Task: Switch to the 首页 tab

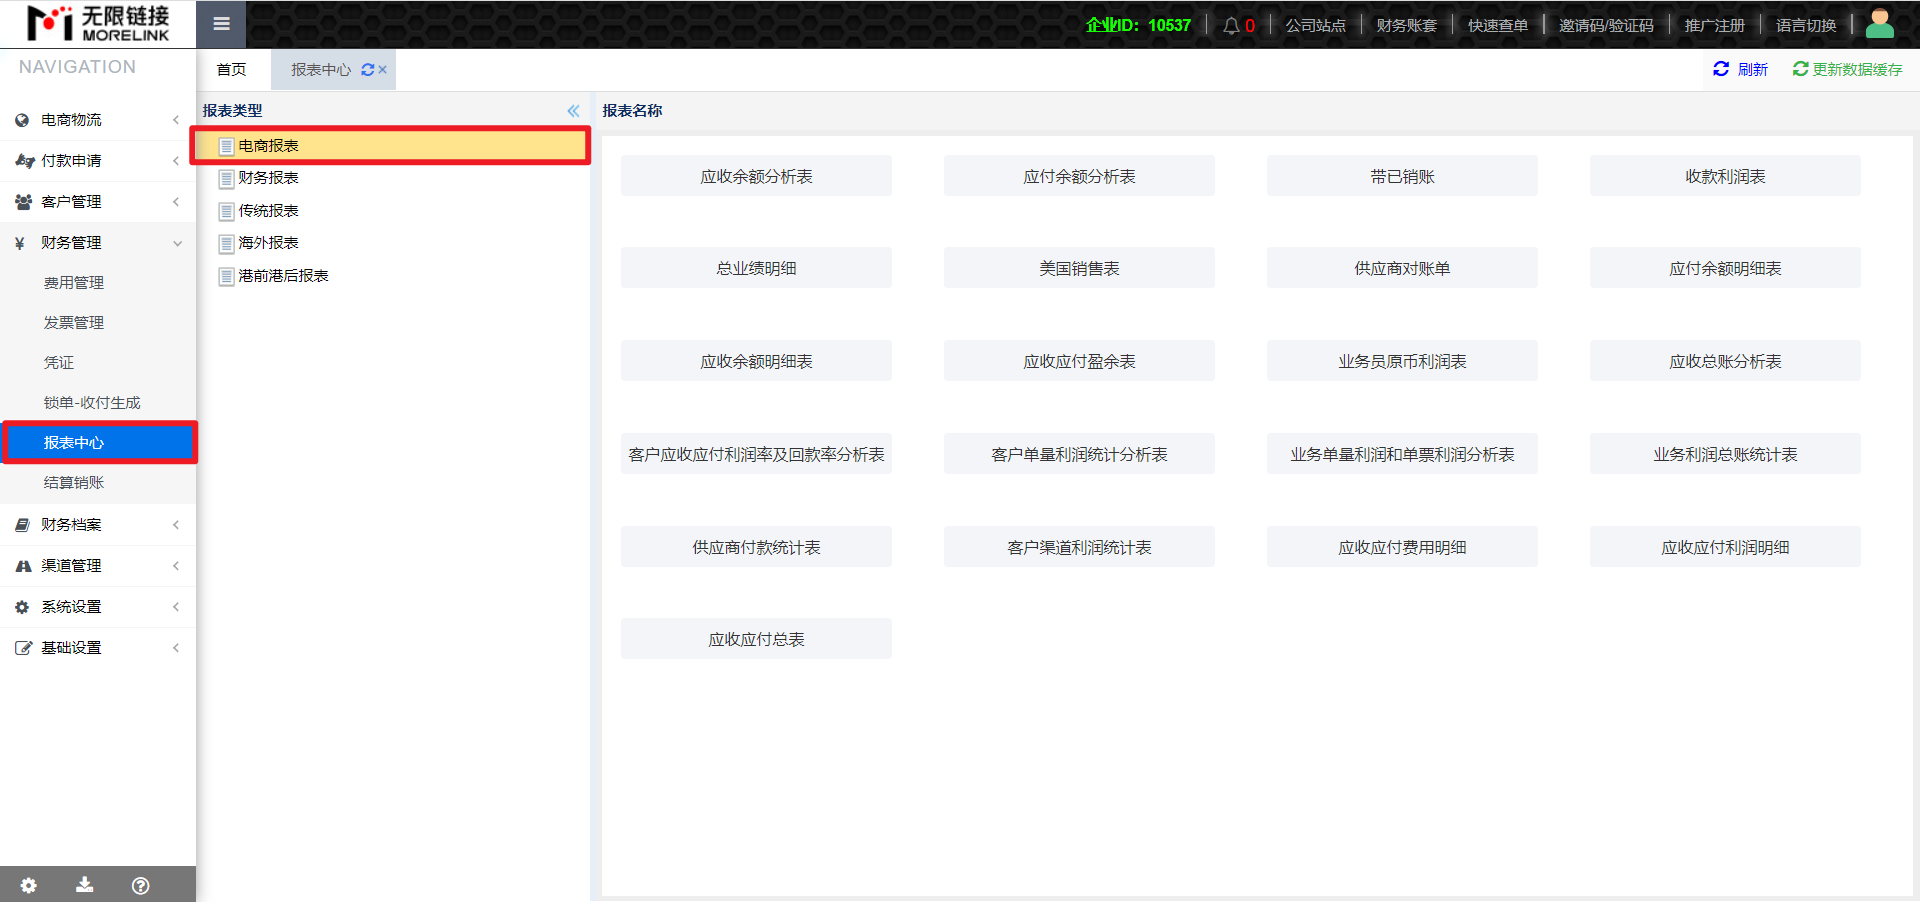Action: click(231, 70)
